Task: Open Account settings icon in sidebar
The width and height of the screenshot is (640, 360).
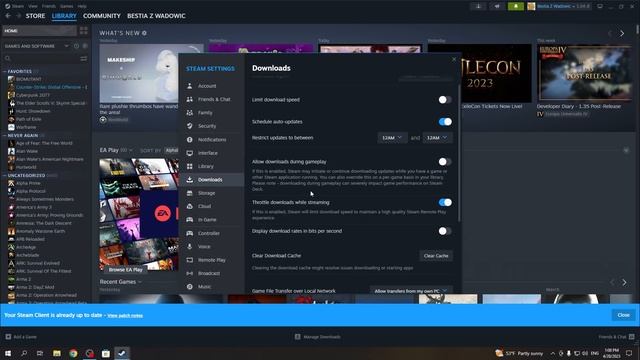Action: point(189,86)
